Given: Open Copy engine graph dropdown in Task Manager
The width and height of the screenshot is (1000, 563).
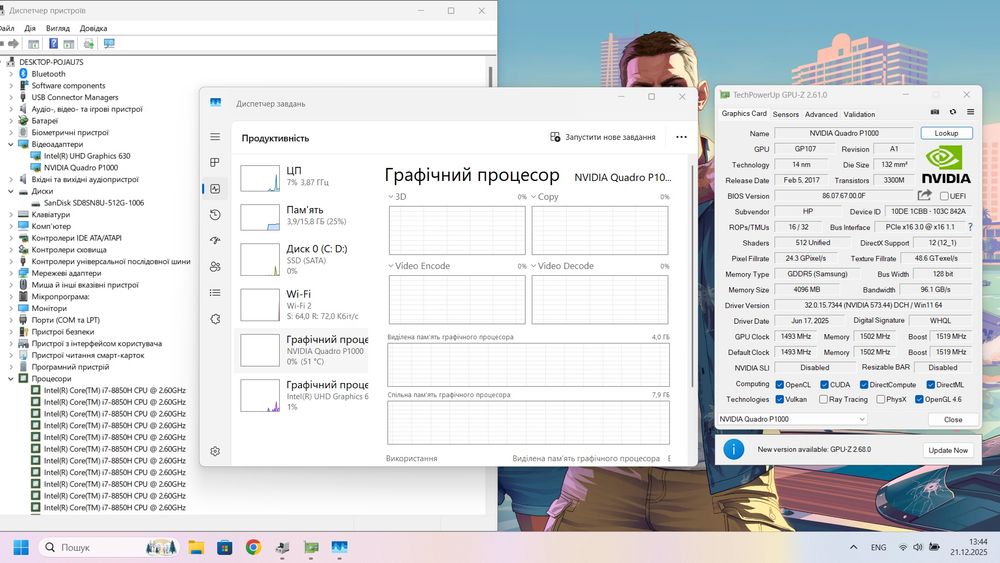Looking at the screenshot, I should click(534, 196).
